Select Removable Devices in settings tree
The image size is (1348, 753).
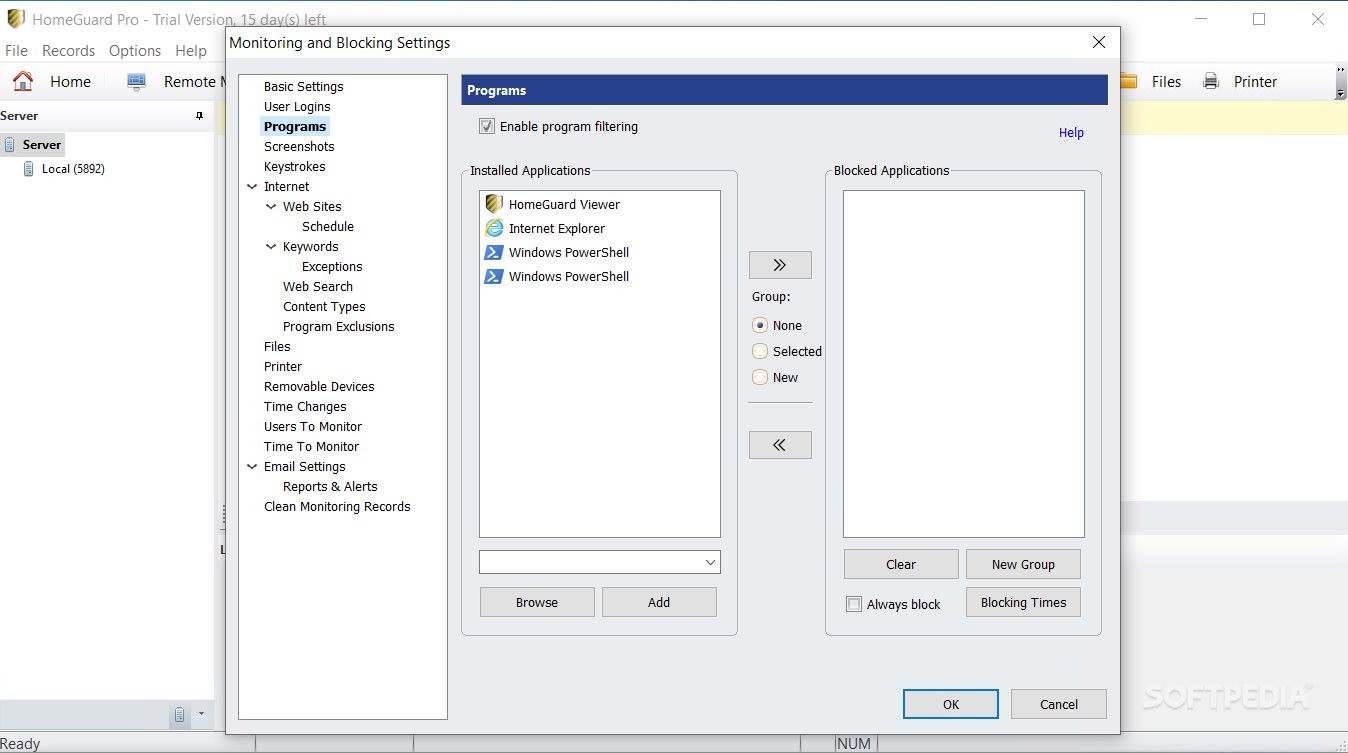pyautogui.click(x=319, y=386)
